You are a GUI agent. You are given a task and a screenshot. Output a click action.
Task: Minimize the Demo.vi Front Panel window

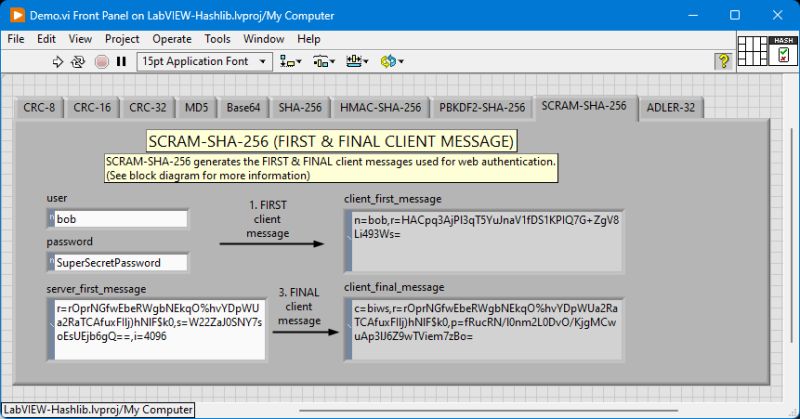[x=693, y=15]
